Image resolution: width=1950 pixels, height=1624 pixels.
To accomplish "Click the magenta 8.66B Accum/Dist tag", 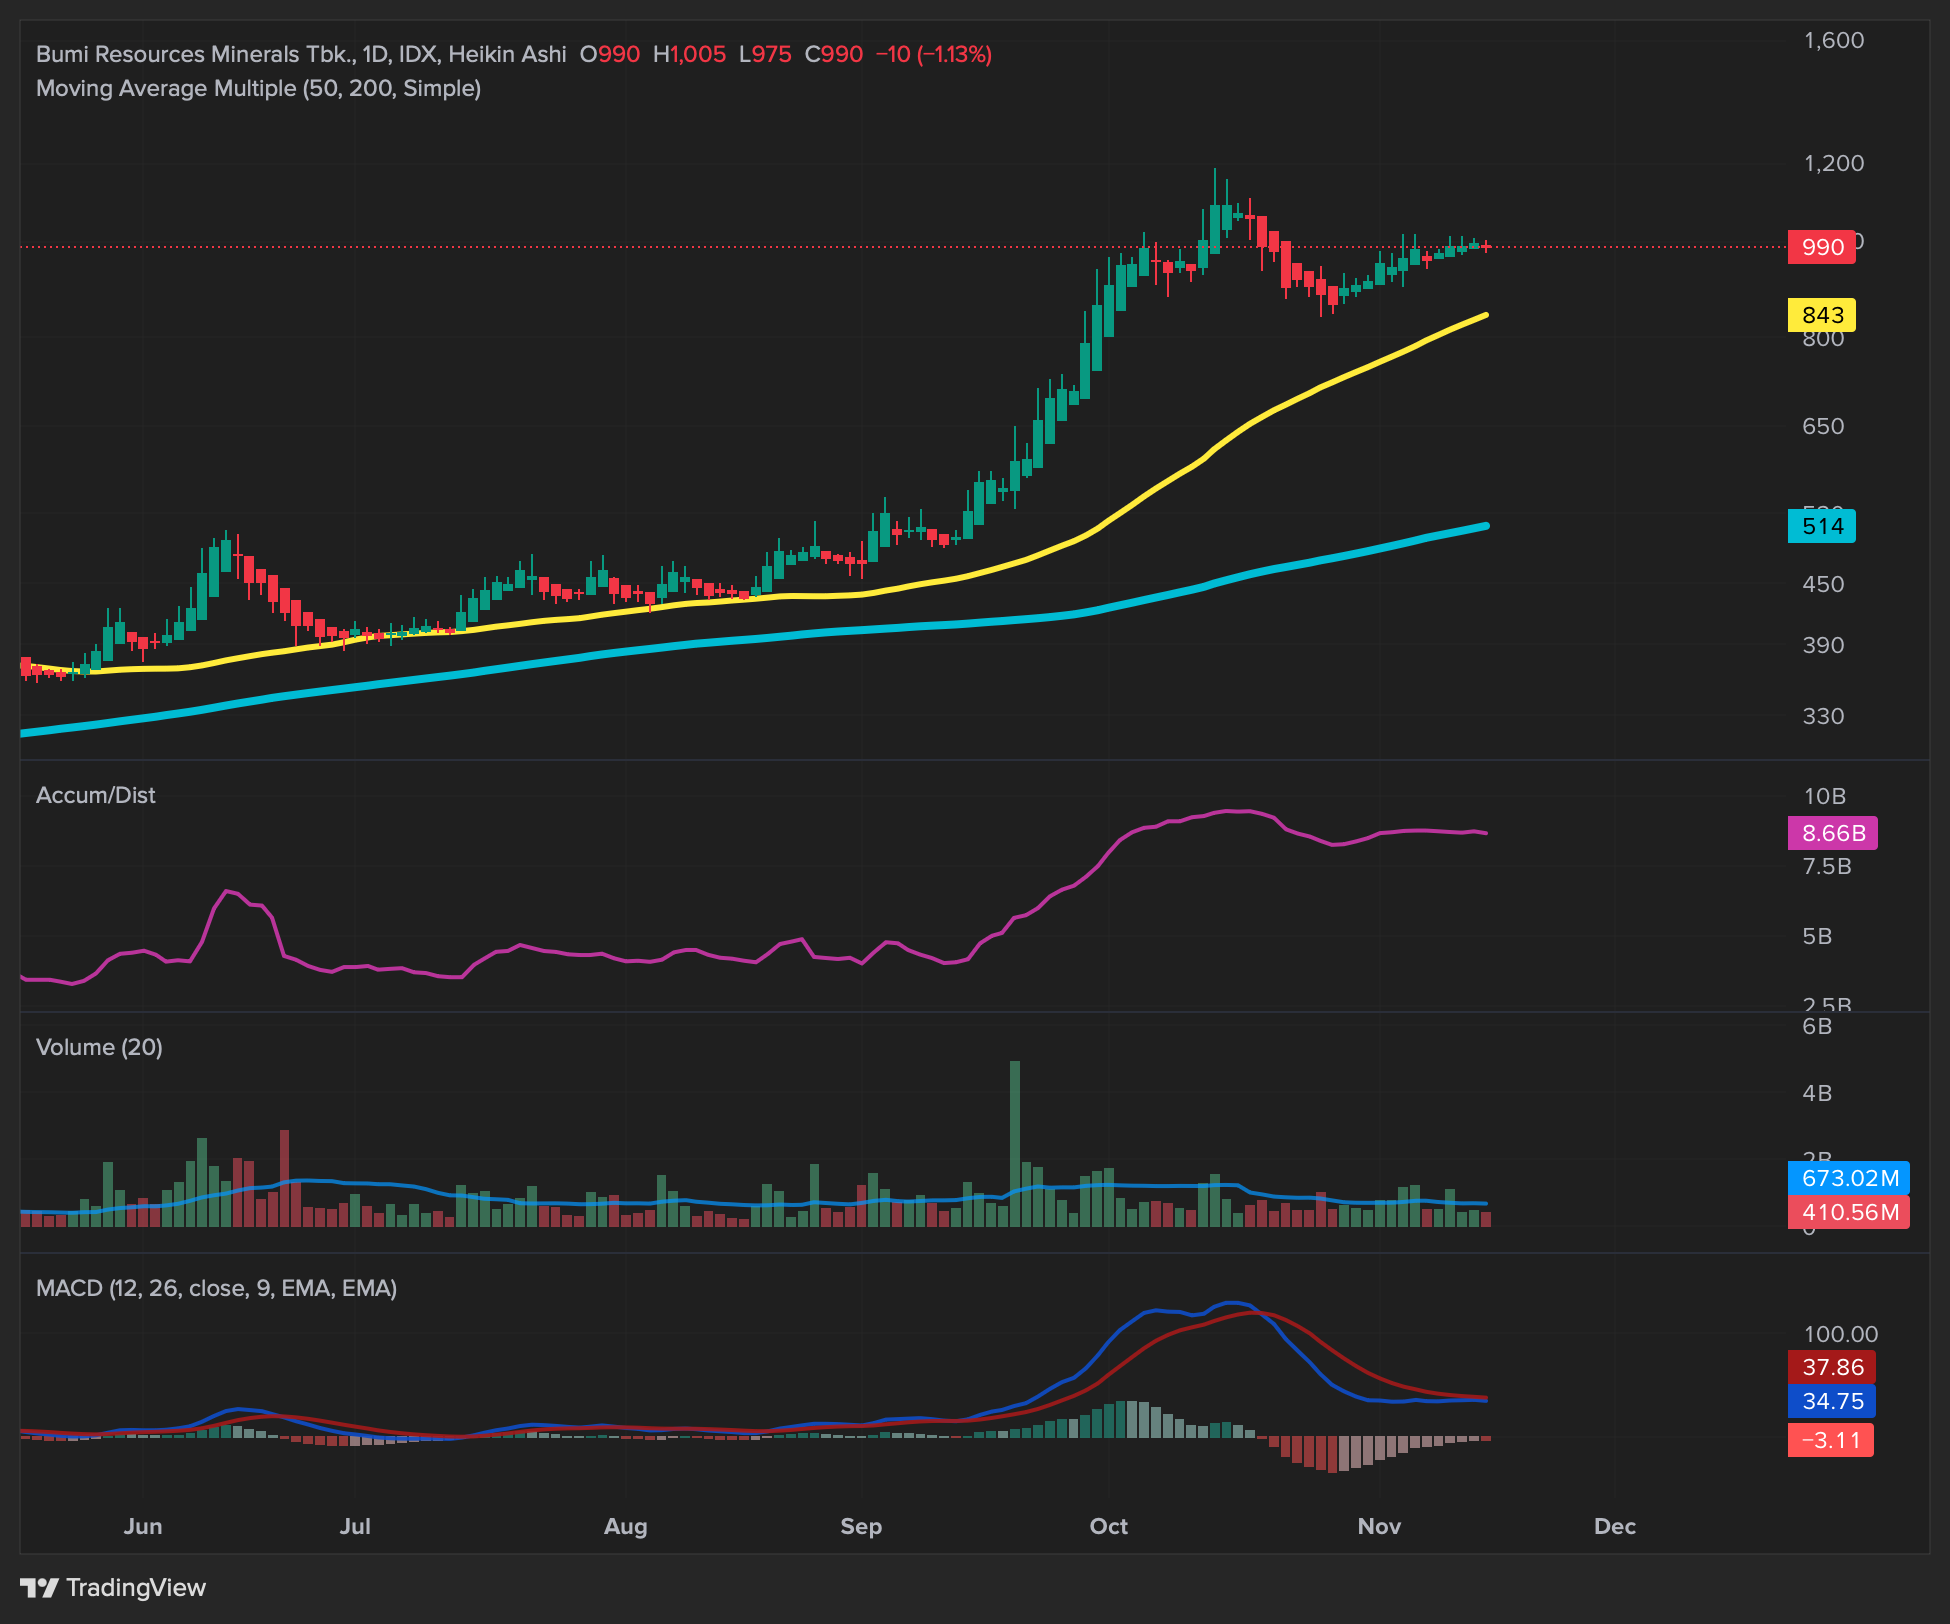I will [x=1832, y=833].
